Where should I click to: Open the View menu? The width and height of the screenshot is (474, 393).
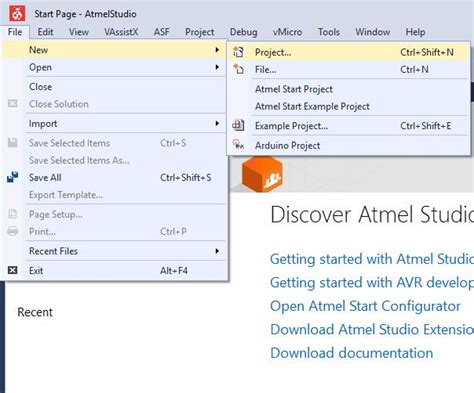(79, 32)
